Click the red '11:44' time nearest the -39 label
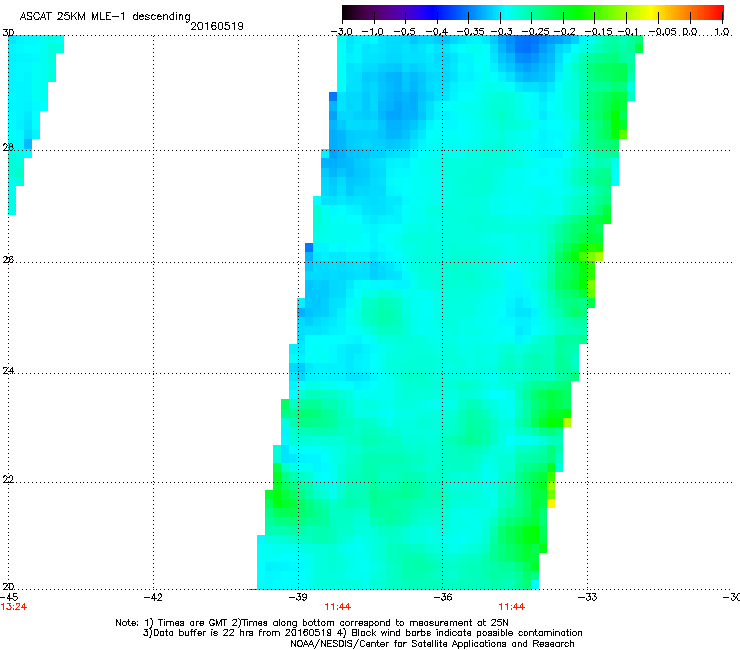Screen dimensions: 740x650 [338, 607]
